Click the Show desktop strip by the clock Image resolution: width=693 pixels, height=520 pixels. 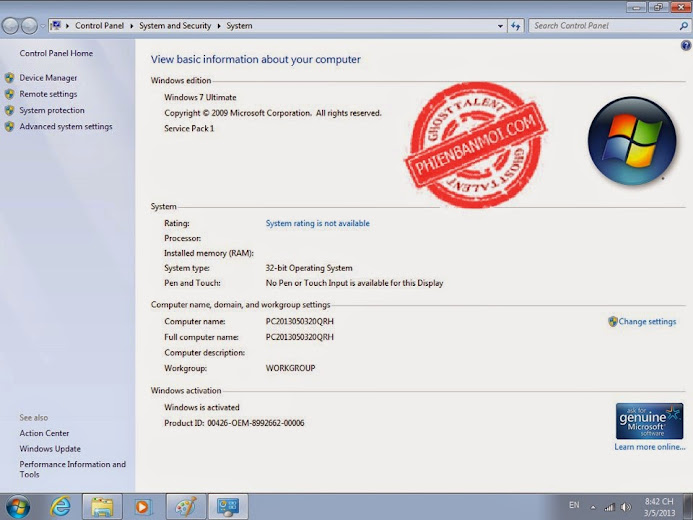(x=688, y=506)
